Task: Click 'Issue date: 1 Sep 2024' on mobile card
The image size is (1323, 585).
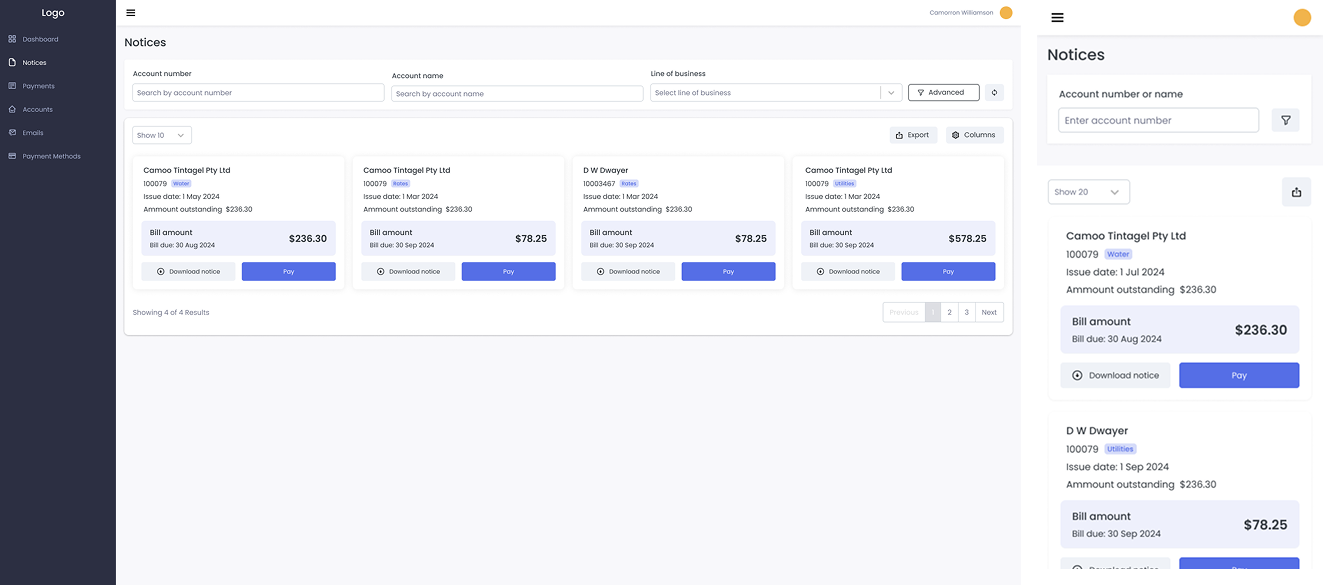Action: pyautogui.click(x=1117, y=467)
